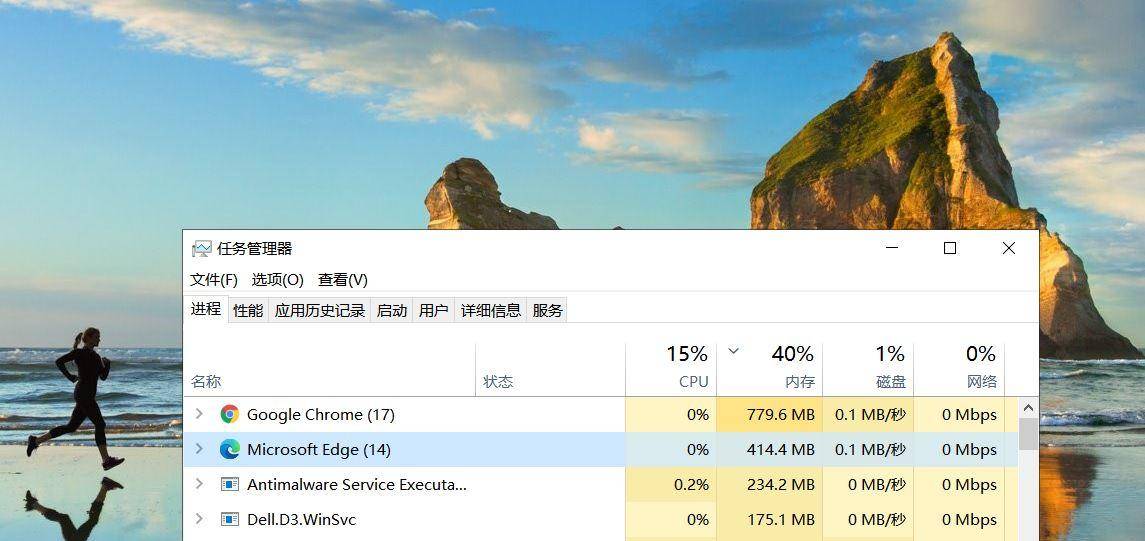1145x541 pixels.
Task: Expand the Google Chrome process group
Action: tap(199, 414)
